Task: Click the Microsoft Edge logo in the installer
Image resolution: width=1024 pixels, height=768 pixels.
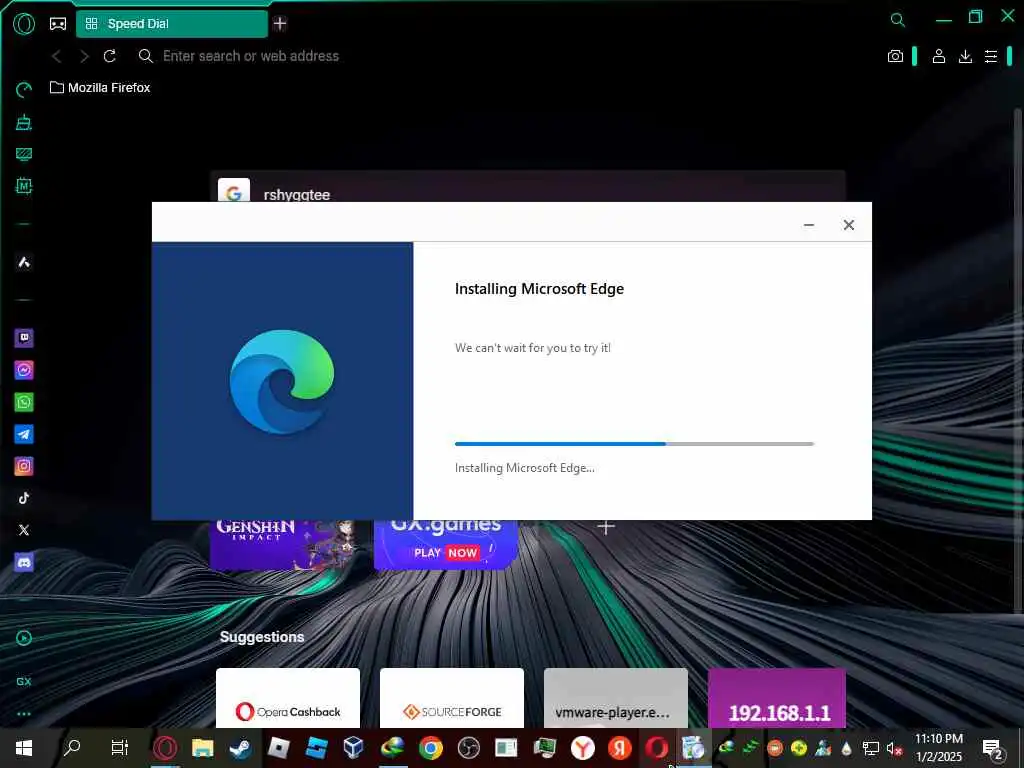Action: [282, 381]
